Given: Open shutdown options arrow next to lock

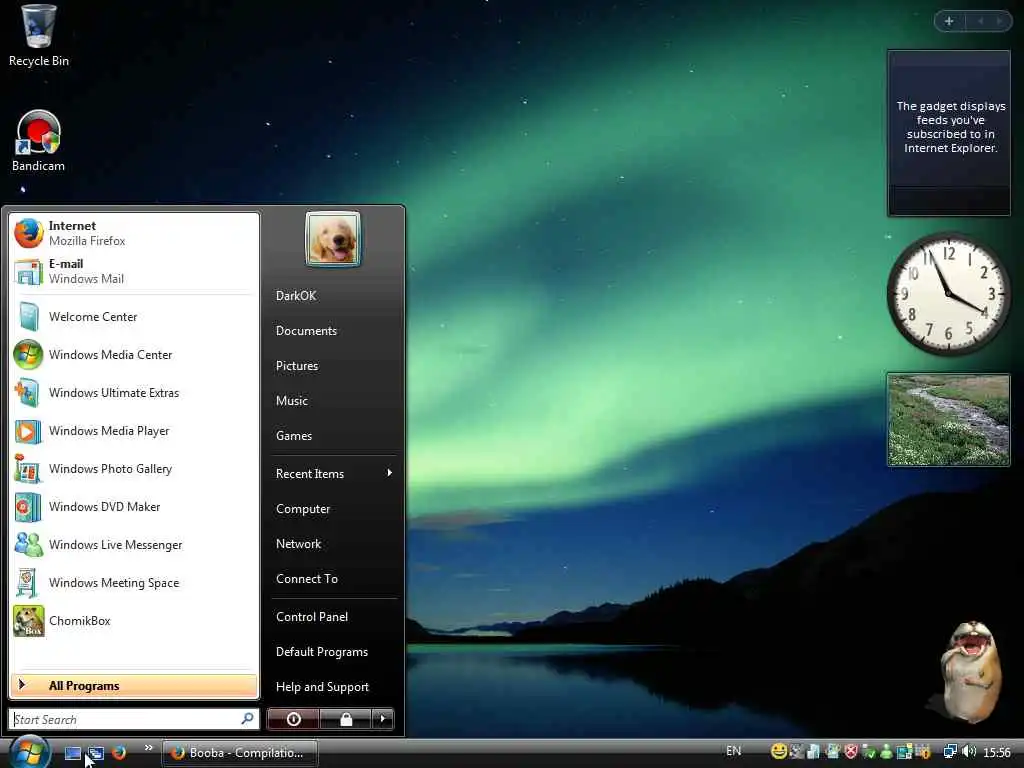Looking at the screenshot, I should coord(383,720).
